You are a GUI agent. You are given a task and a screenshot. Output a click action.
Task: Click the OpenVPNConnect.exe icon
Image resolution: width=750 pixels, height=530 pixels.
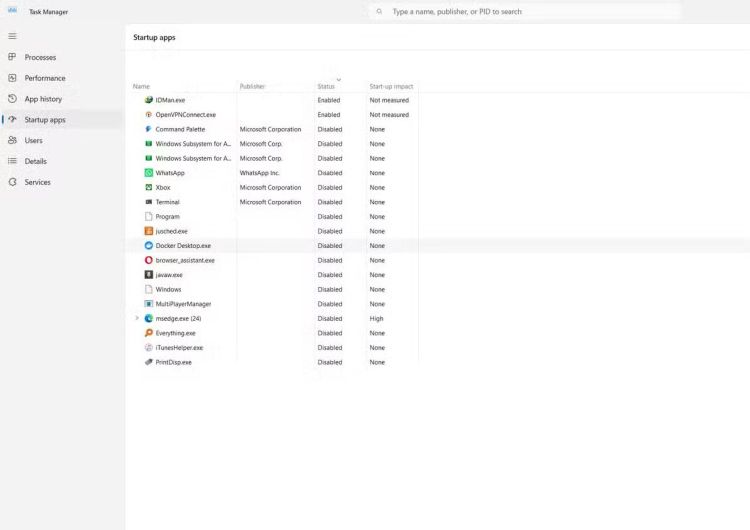coord(148,115)
